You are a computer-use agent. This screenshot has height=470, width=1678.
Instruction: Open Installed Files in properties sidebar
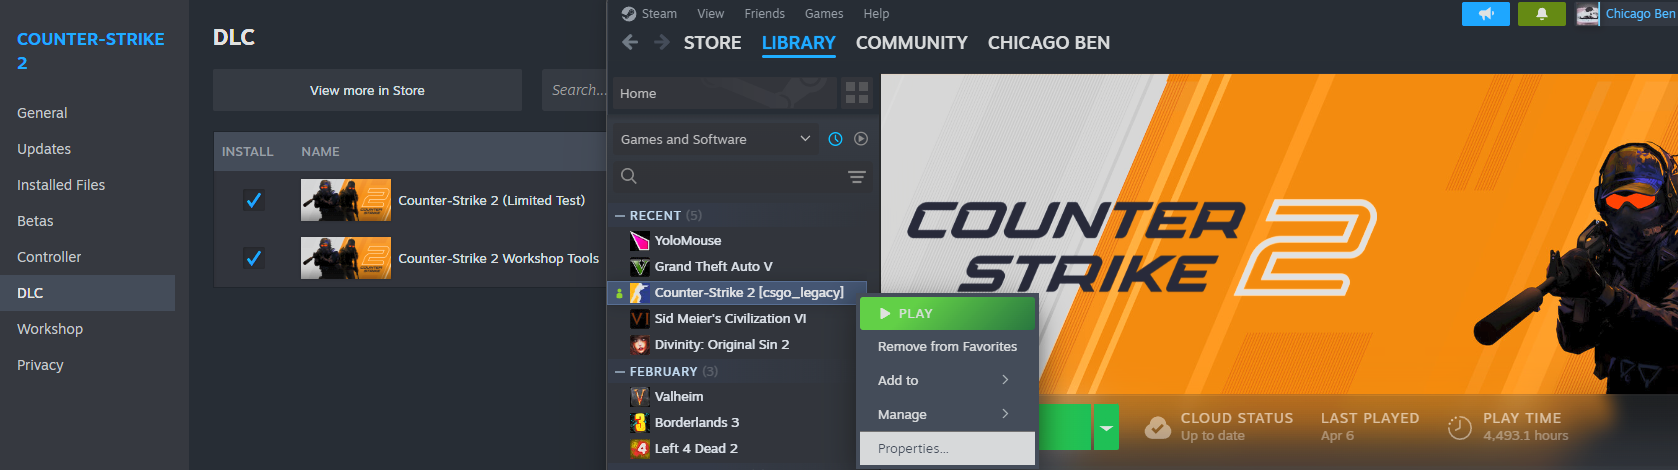87,185
